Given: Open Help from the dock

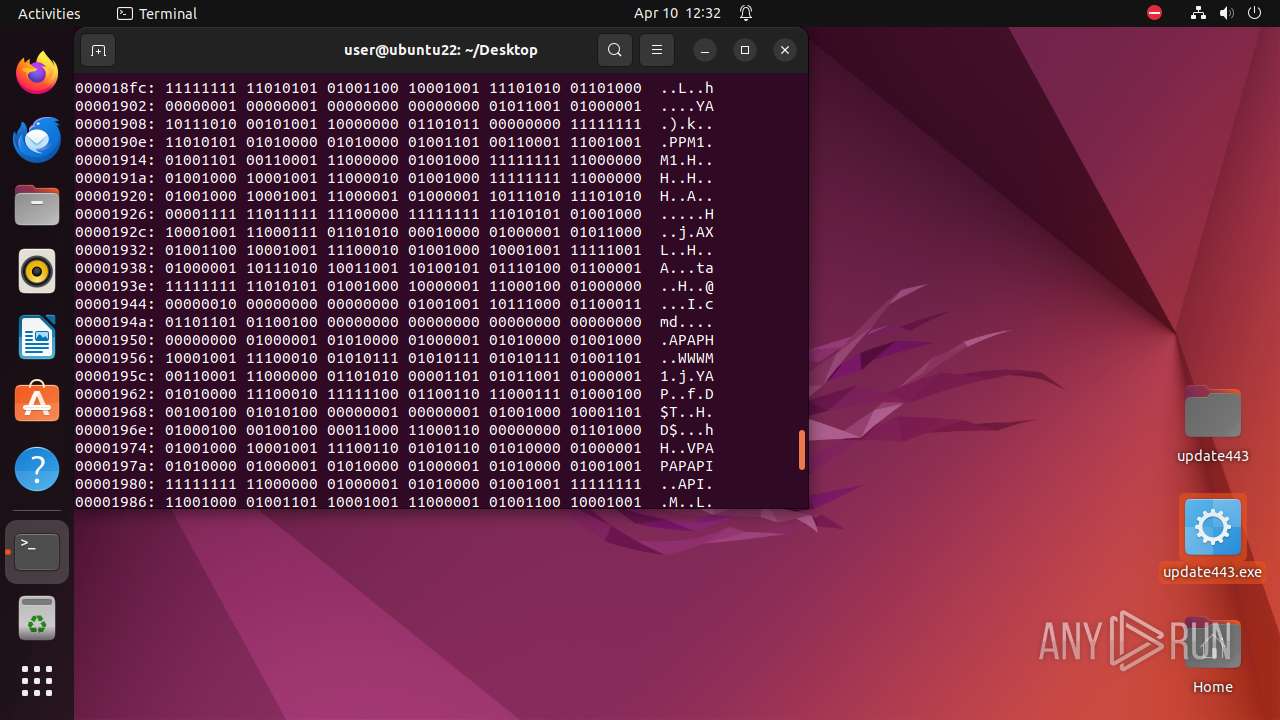Looking at the screenshot, I should (37, 470).
